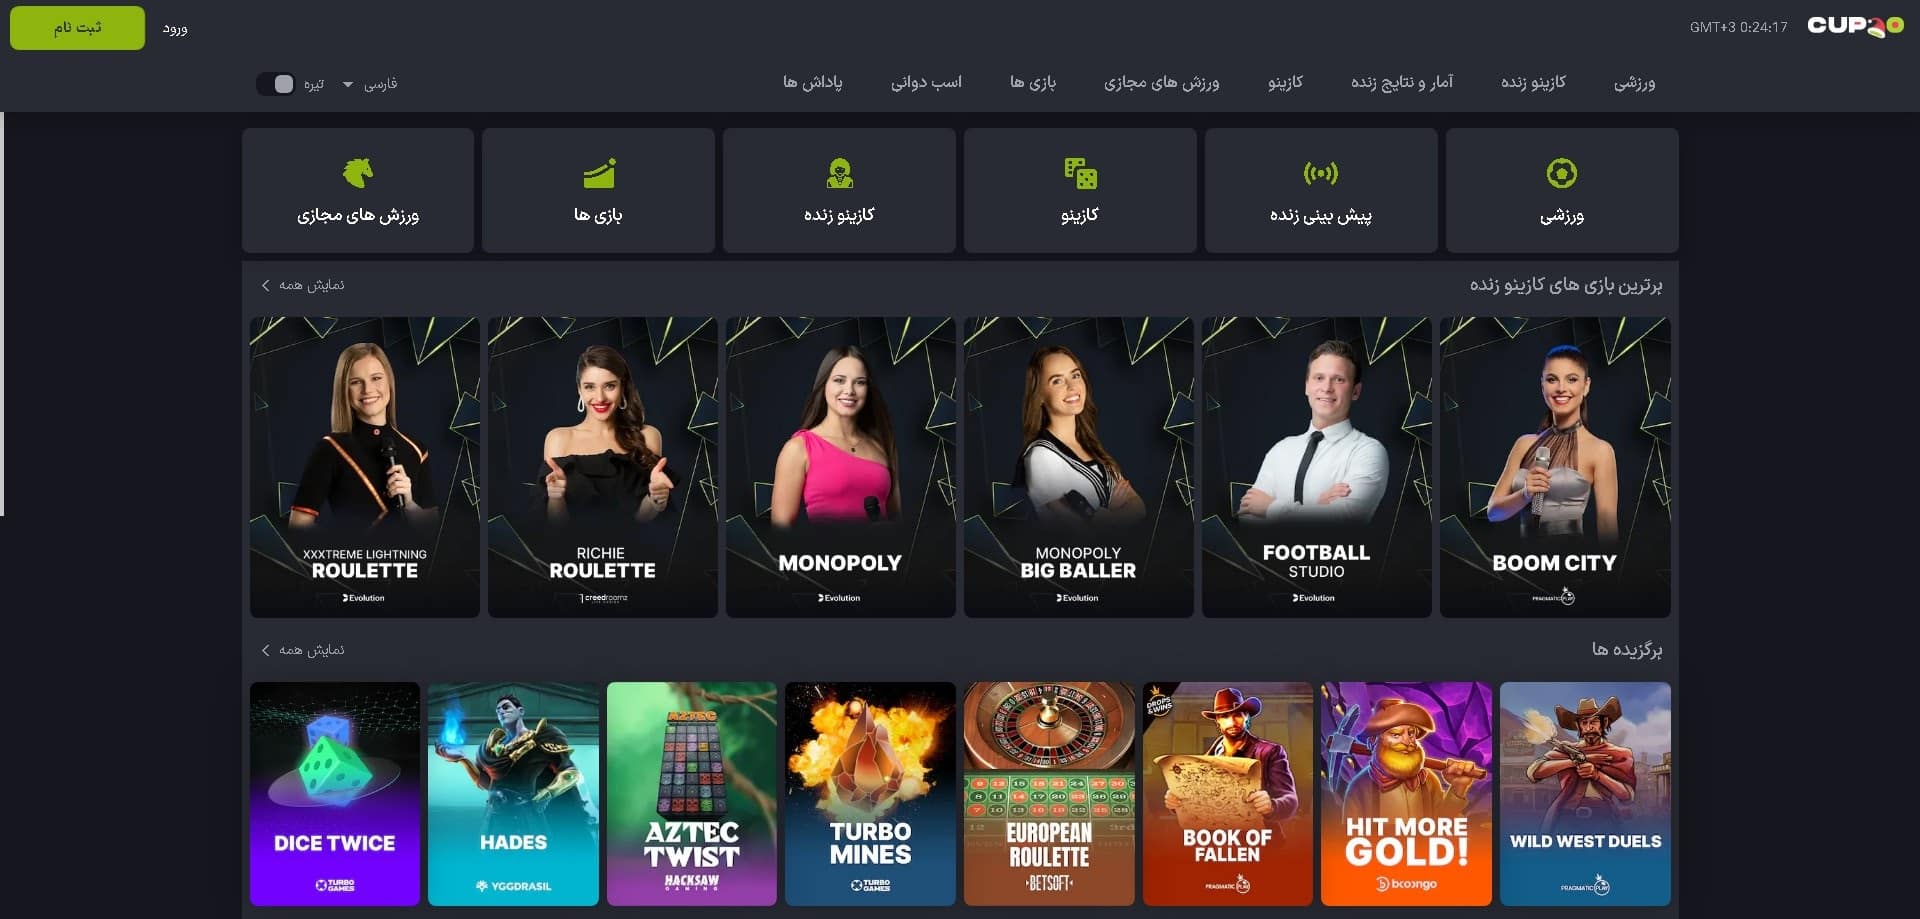Open the live betting broadcast icon
Viewport: 1920px width, 919px height.
click(x=1320, y=173)
